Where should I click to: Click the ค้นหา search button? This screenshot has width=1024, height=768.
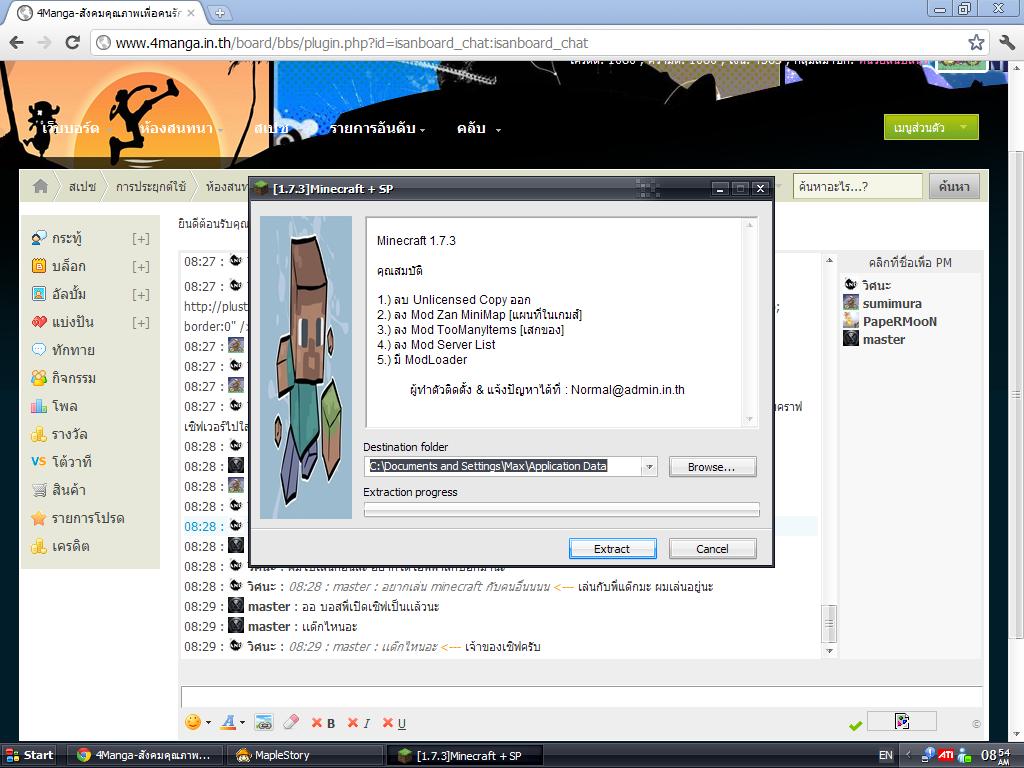953,187
